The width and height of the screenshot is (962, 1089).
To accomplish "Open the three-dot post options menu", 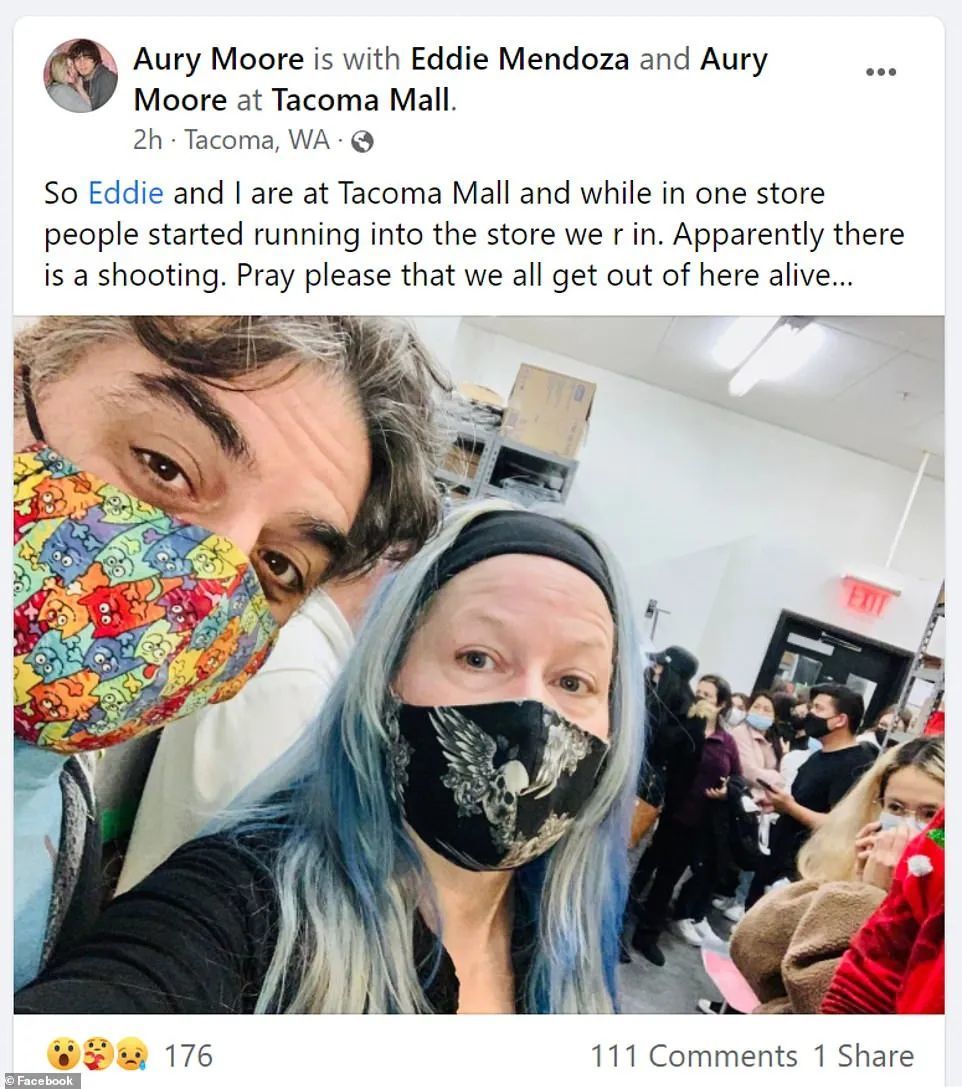I will click(881, 72).
